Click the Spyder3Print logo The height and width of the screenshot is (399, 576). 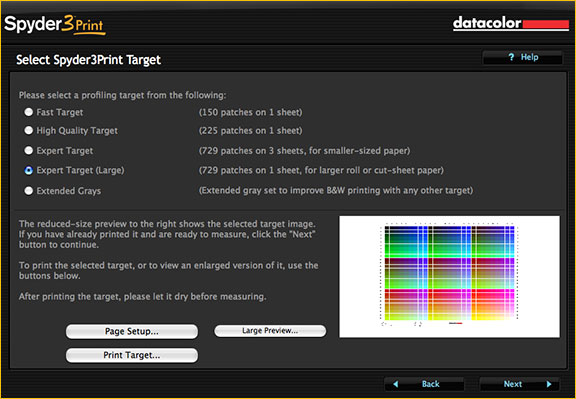coord(55,25)
